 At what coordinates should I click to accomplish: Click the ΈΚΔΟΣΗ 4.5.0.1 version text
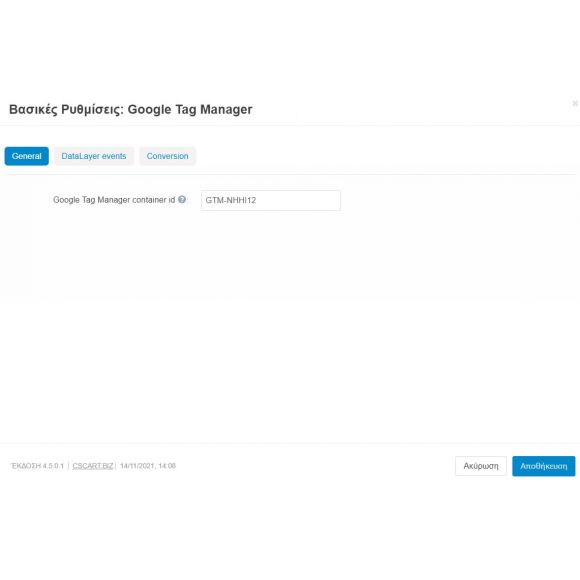(x=37, y=466)
